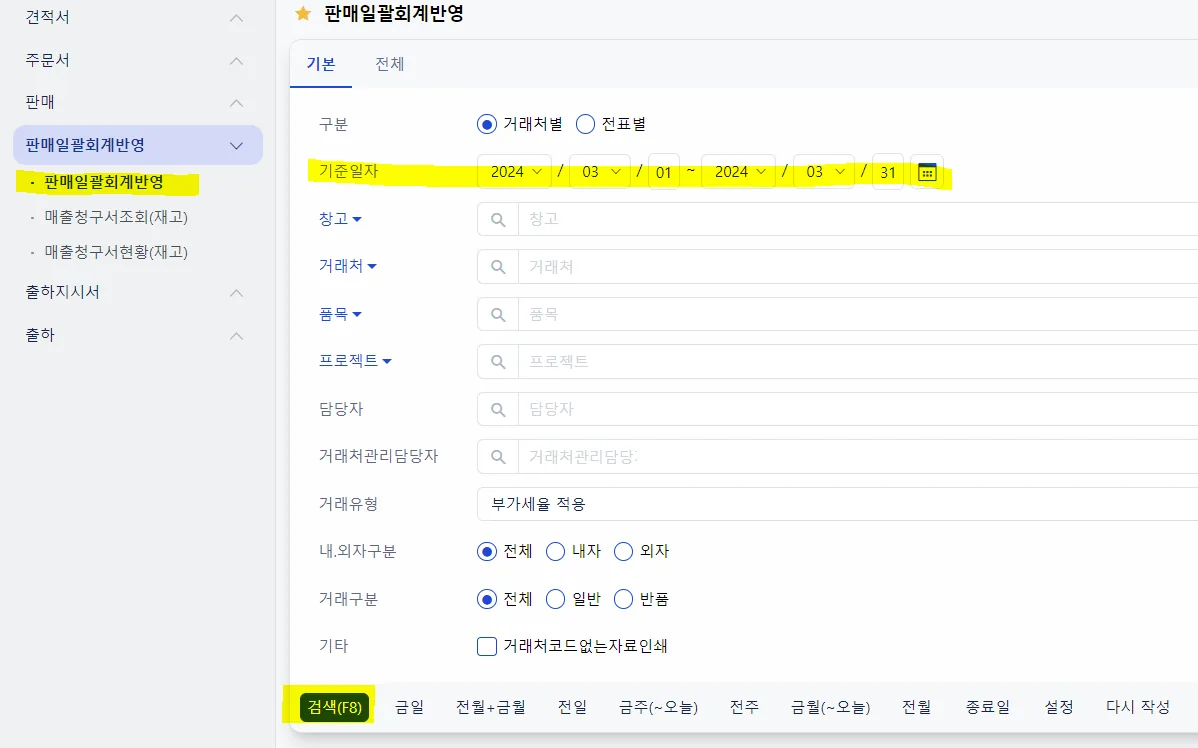
Task: Click the yellow favorite star icon
Action: (x=303, y=13)
